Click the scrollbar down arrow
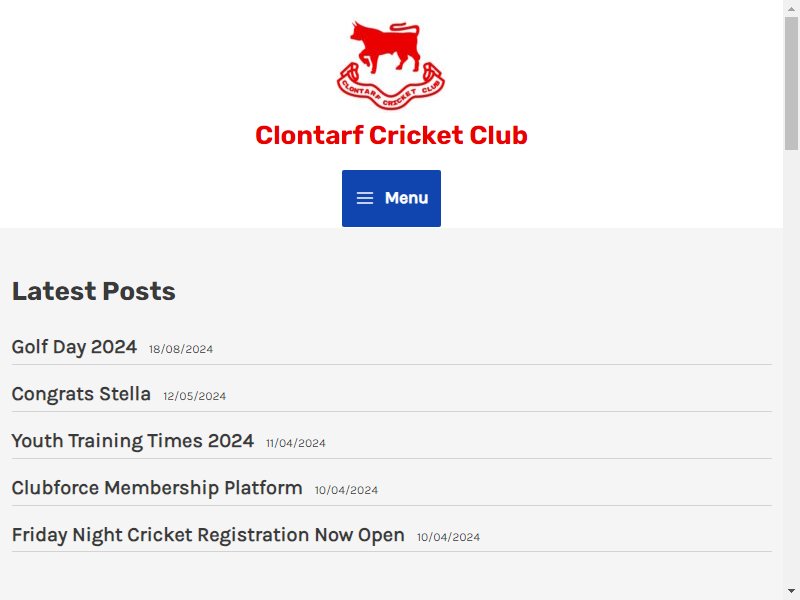This screenshot has height=600, width=800. click(791, 592)
